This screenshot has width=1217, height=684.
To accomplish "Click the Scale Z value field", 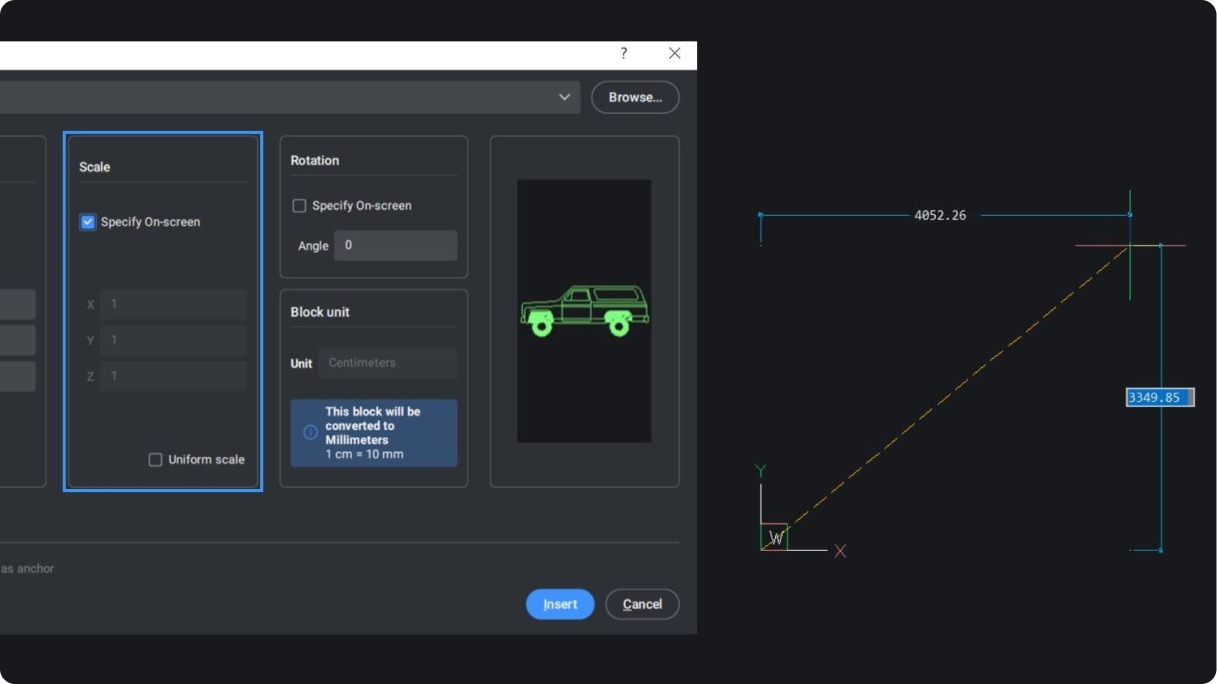I will pos(173,376).
